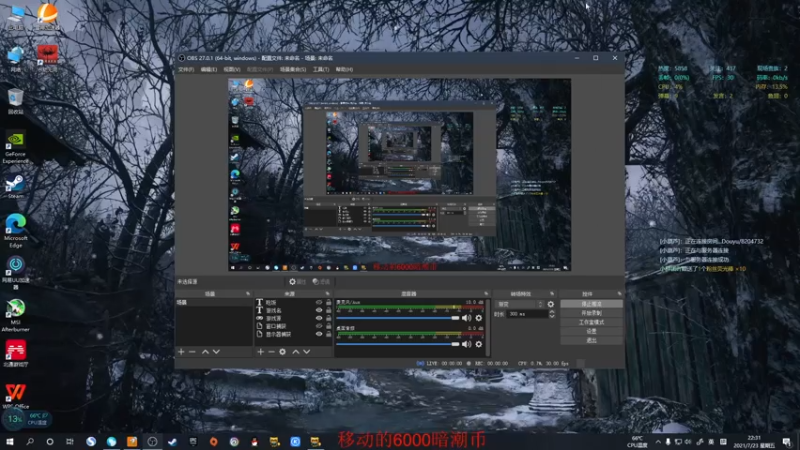Click source Properties gear button above panels
This screenshot has height=450, width=800.
[297, 282]
